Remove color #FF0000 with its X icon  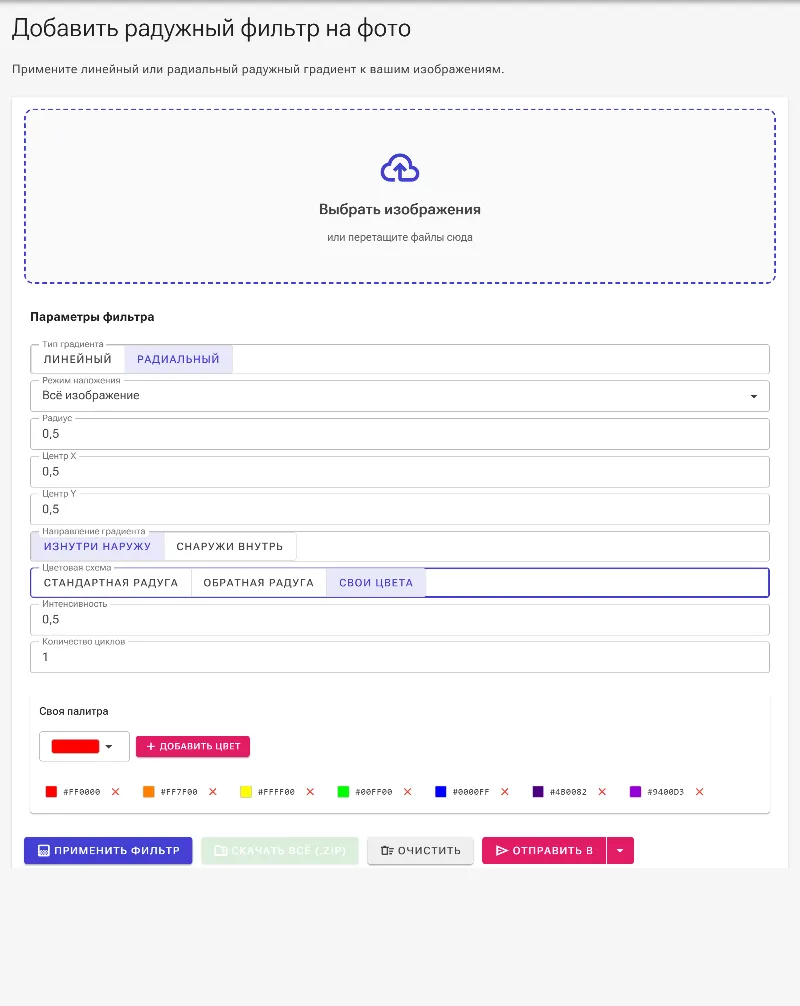coord(115,792)
